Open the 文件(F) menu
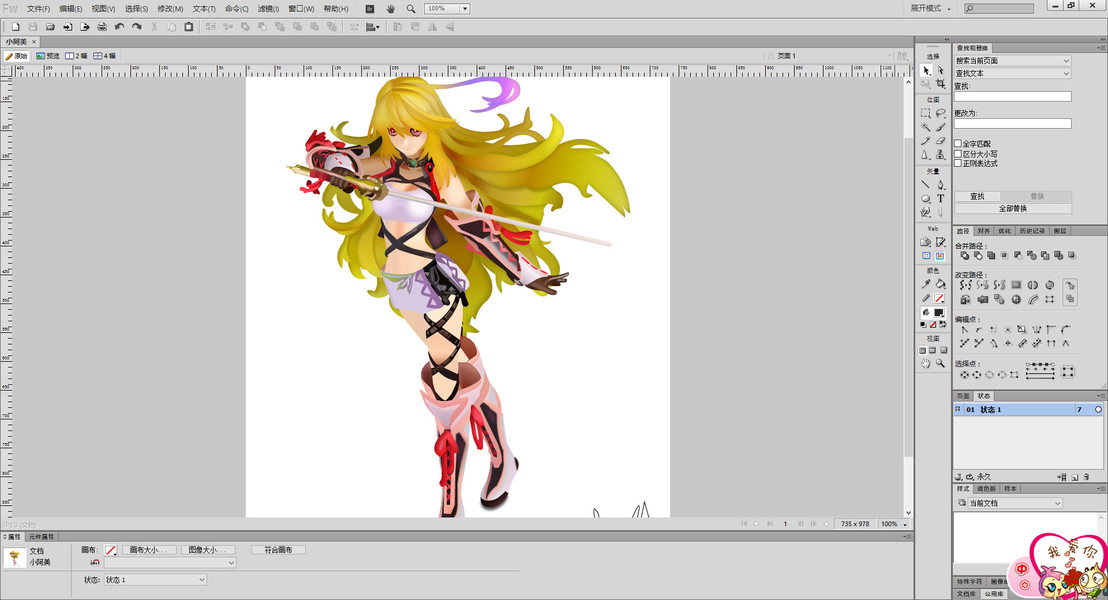This screenshot has width=1108, height=600. [38, 8]
